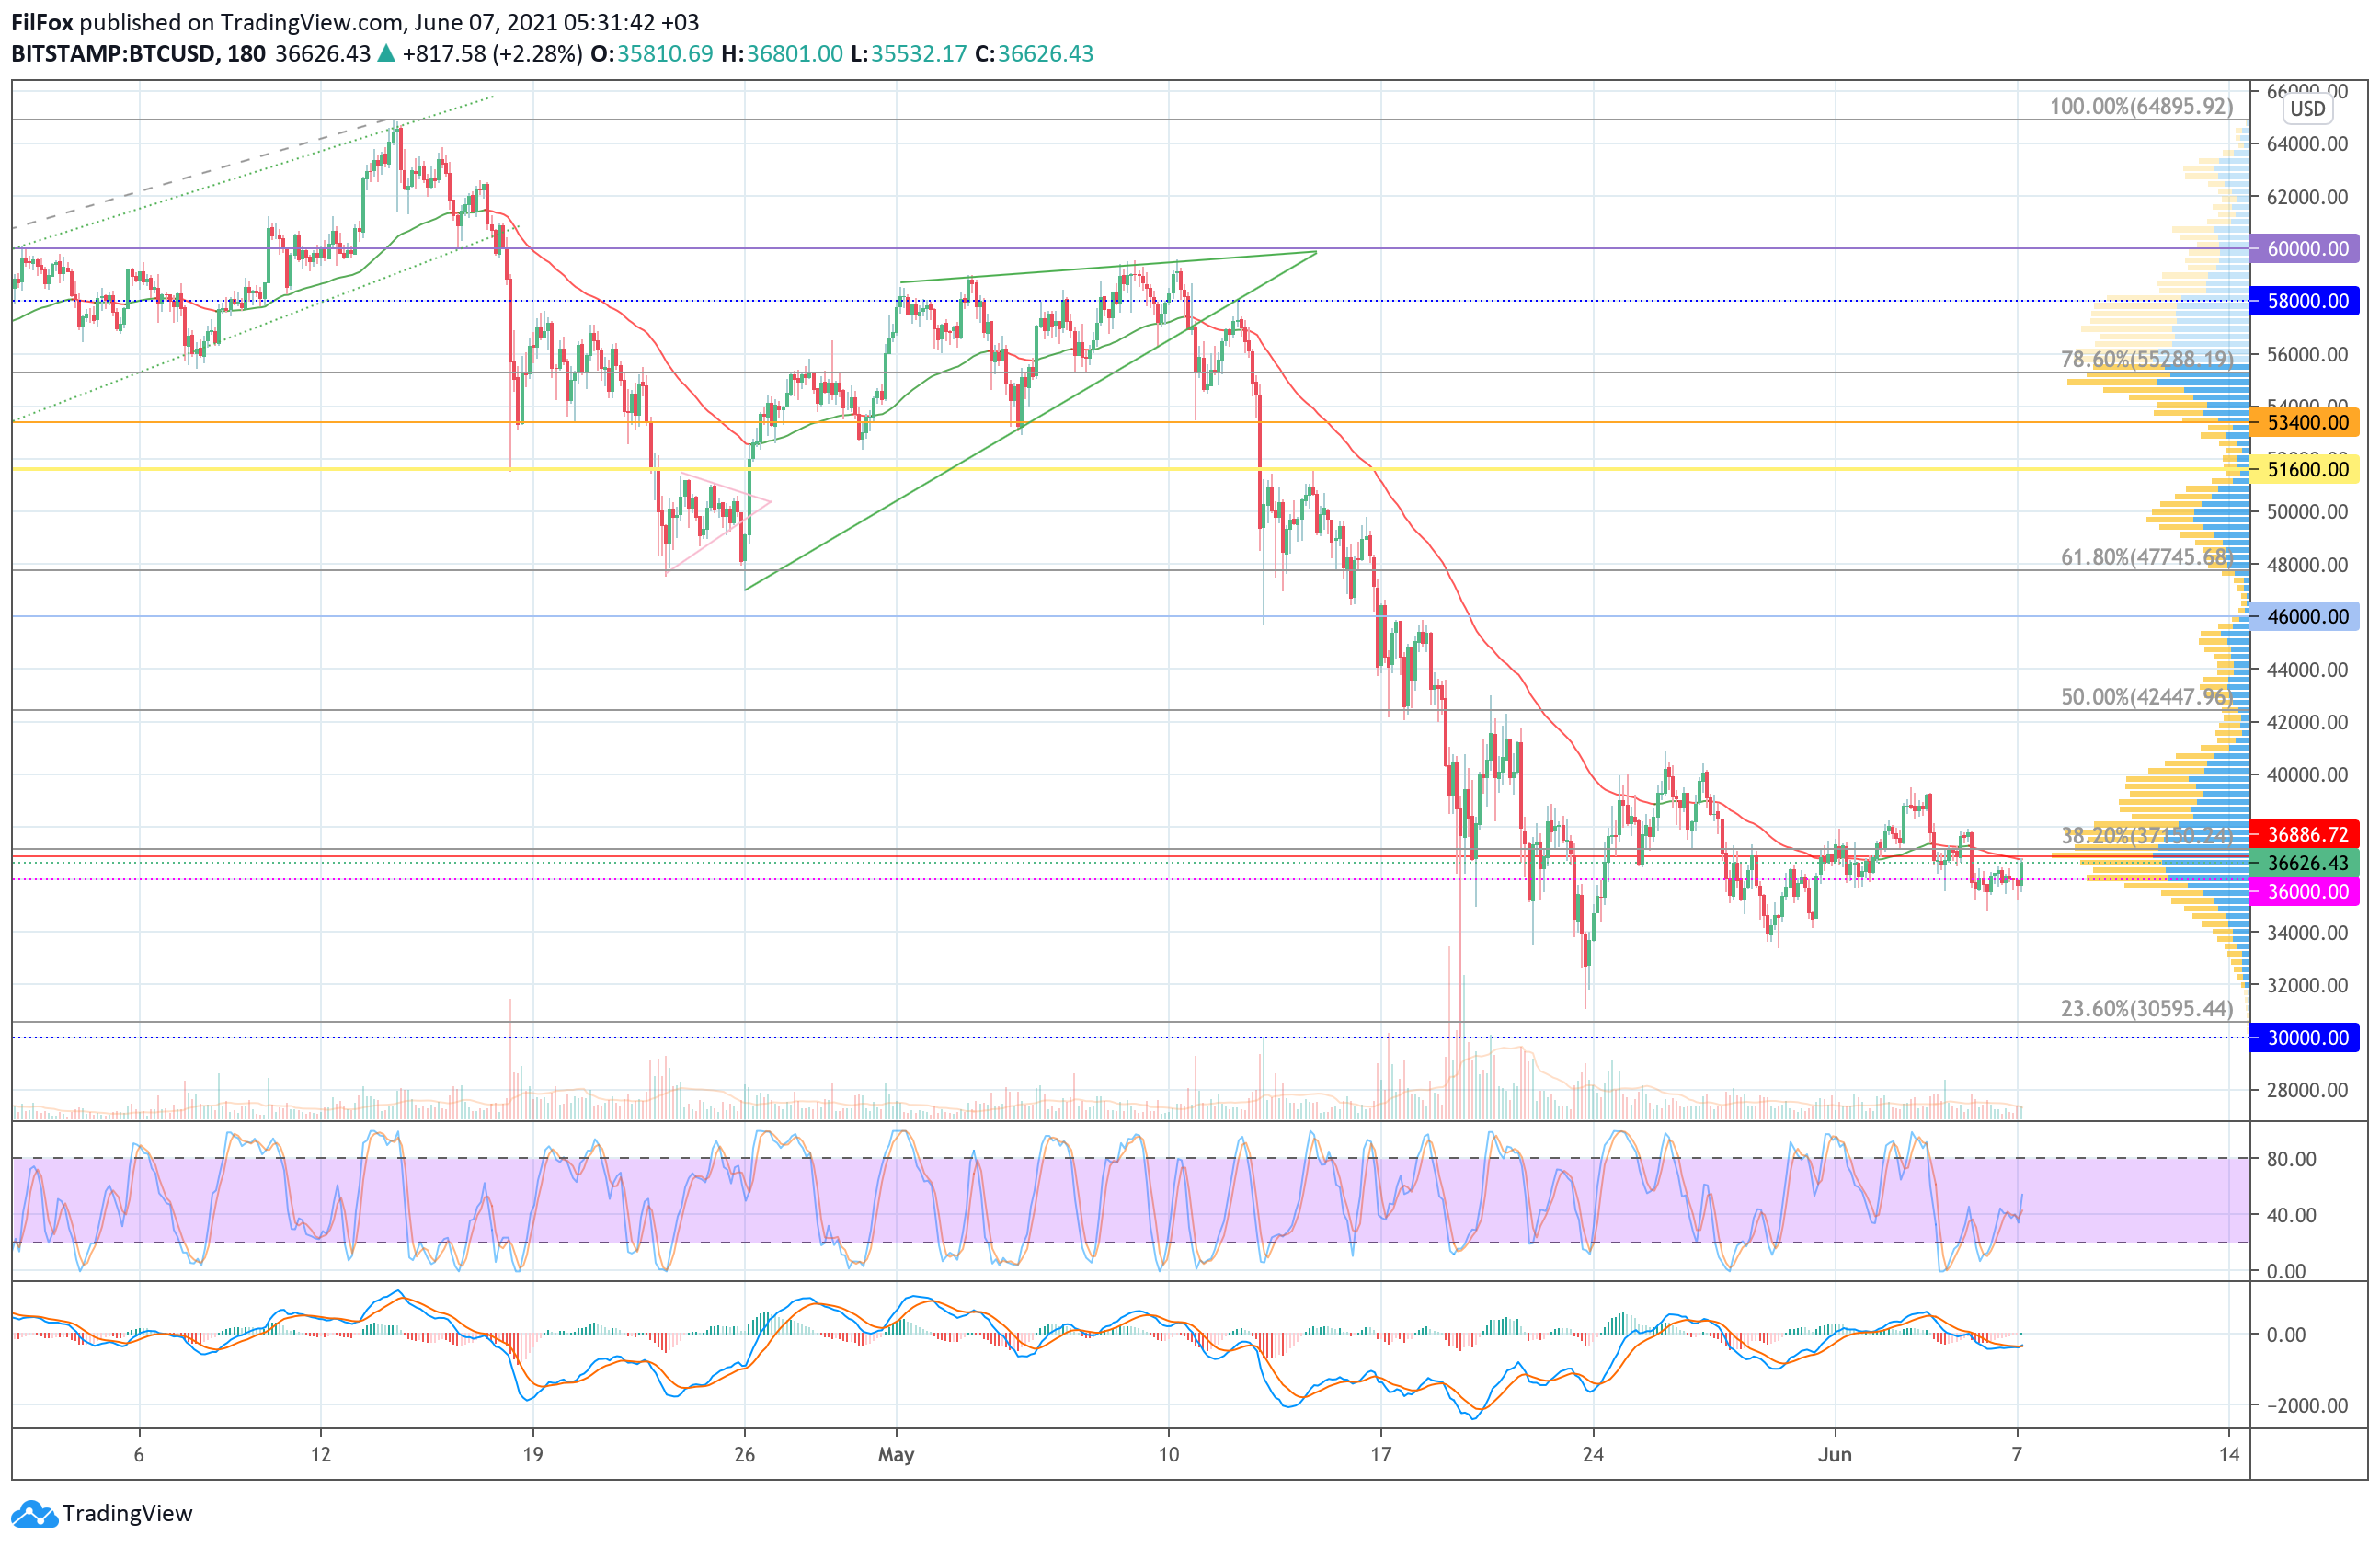
Task: Click the May label on time axis
Action: point(896,1455)
